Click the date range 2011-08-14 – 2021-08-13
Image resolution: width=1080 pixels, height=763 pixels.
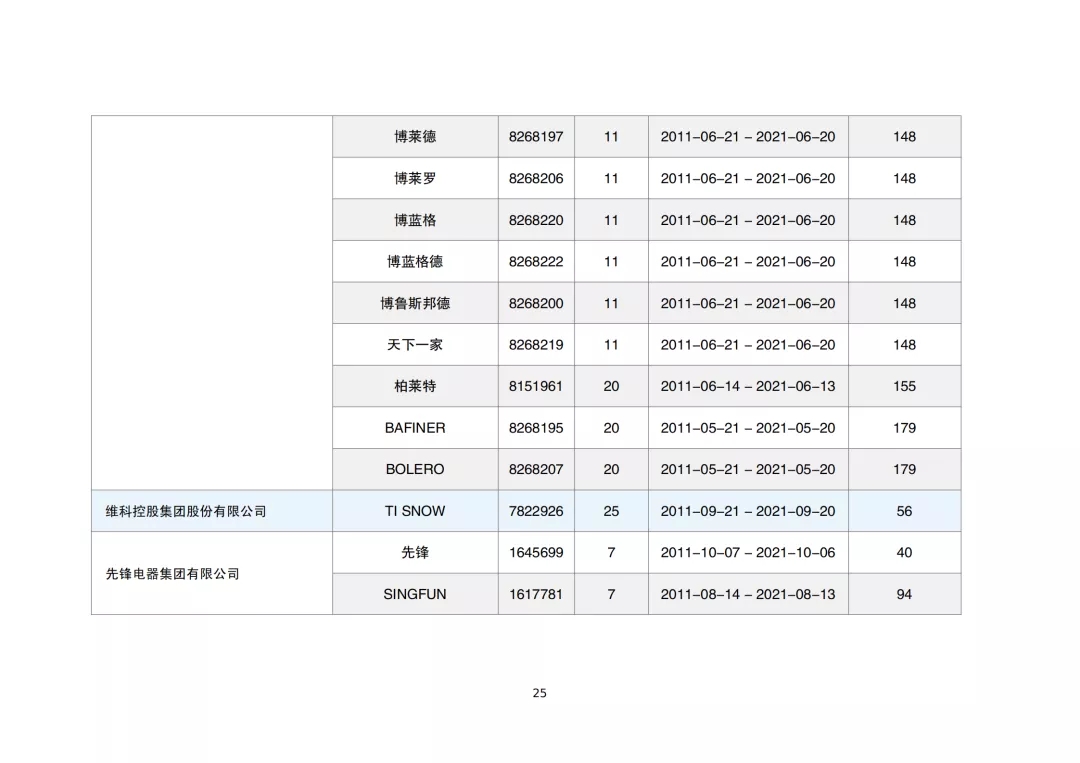(748, 594)
